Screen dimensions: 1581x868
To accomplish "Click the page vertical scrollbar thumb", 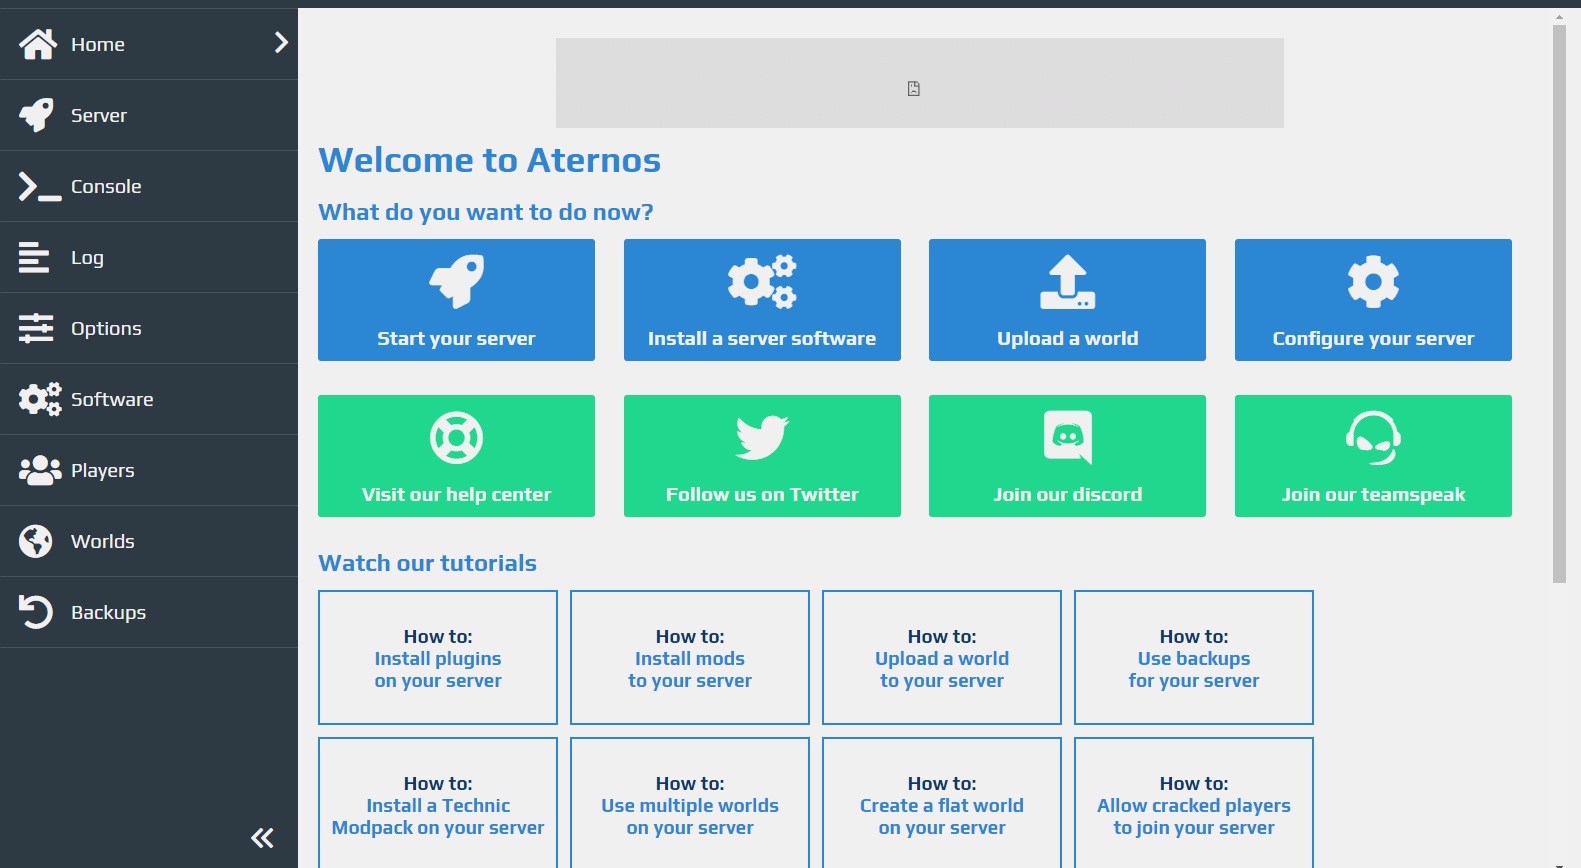I will (x=1559, y=304).
